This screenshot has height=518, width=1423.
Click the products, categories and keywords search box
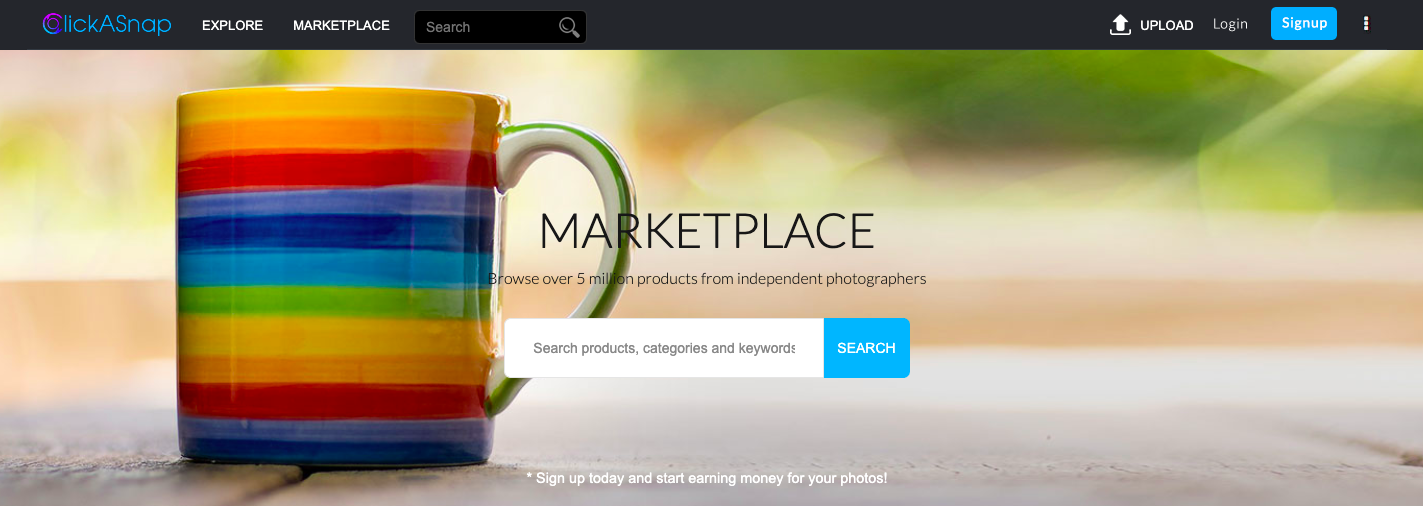click(664, 348)
